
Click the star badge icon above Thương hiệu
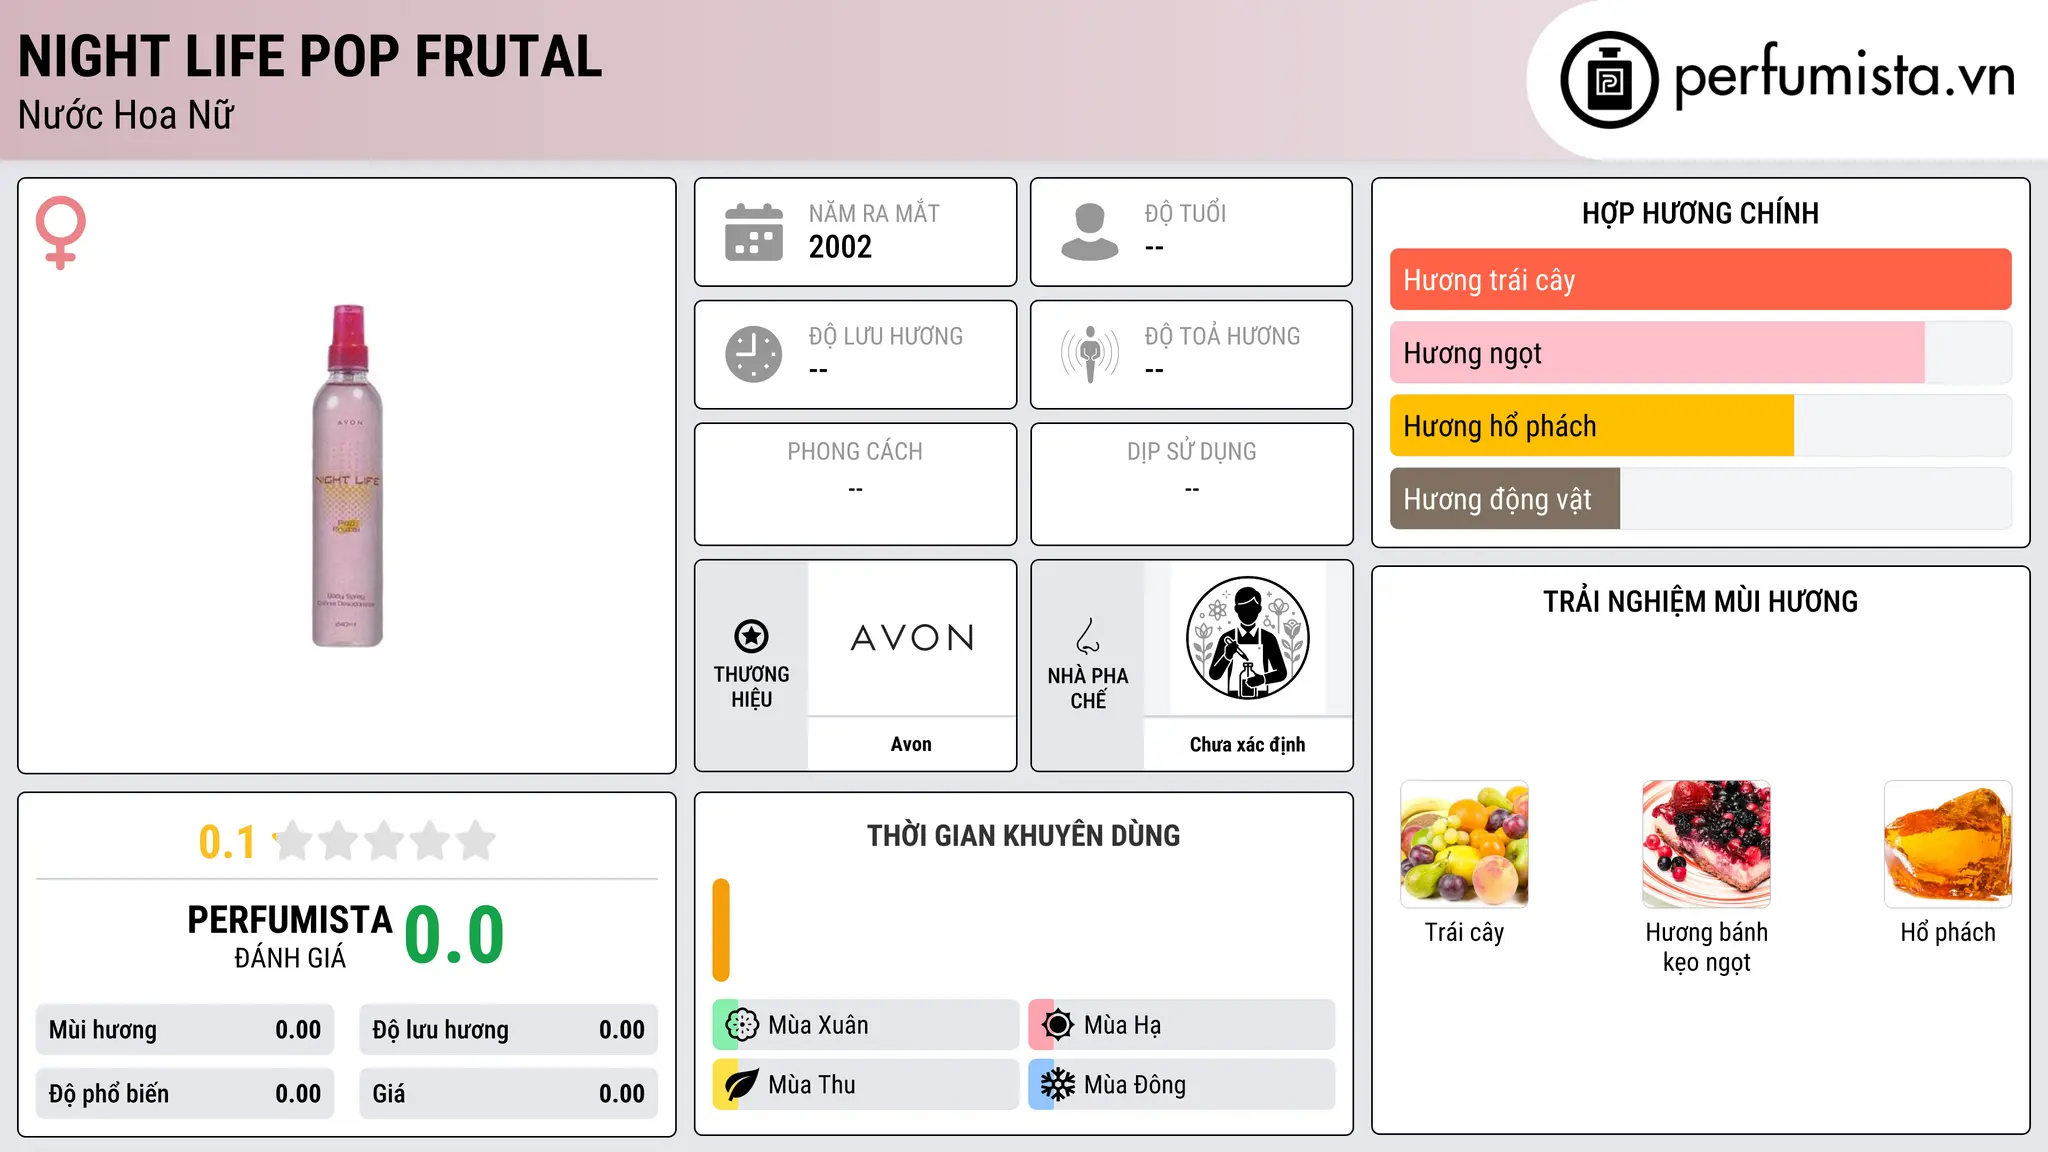(751, 636)
